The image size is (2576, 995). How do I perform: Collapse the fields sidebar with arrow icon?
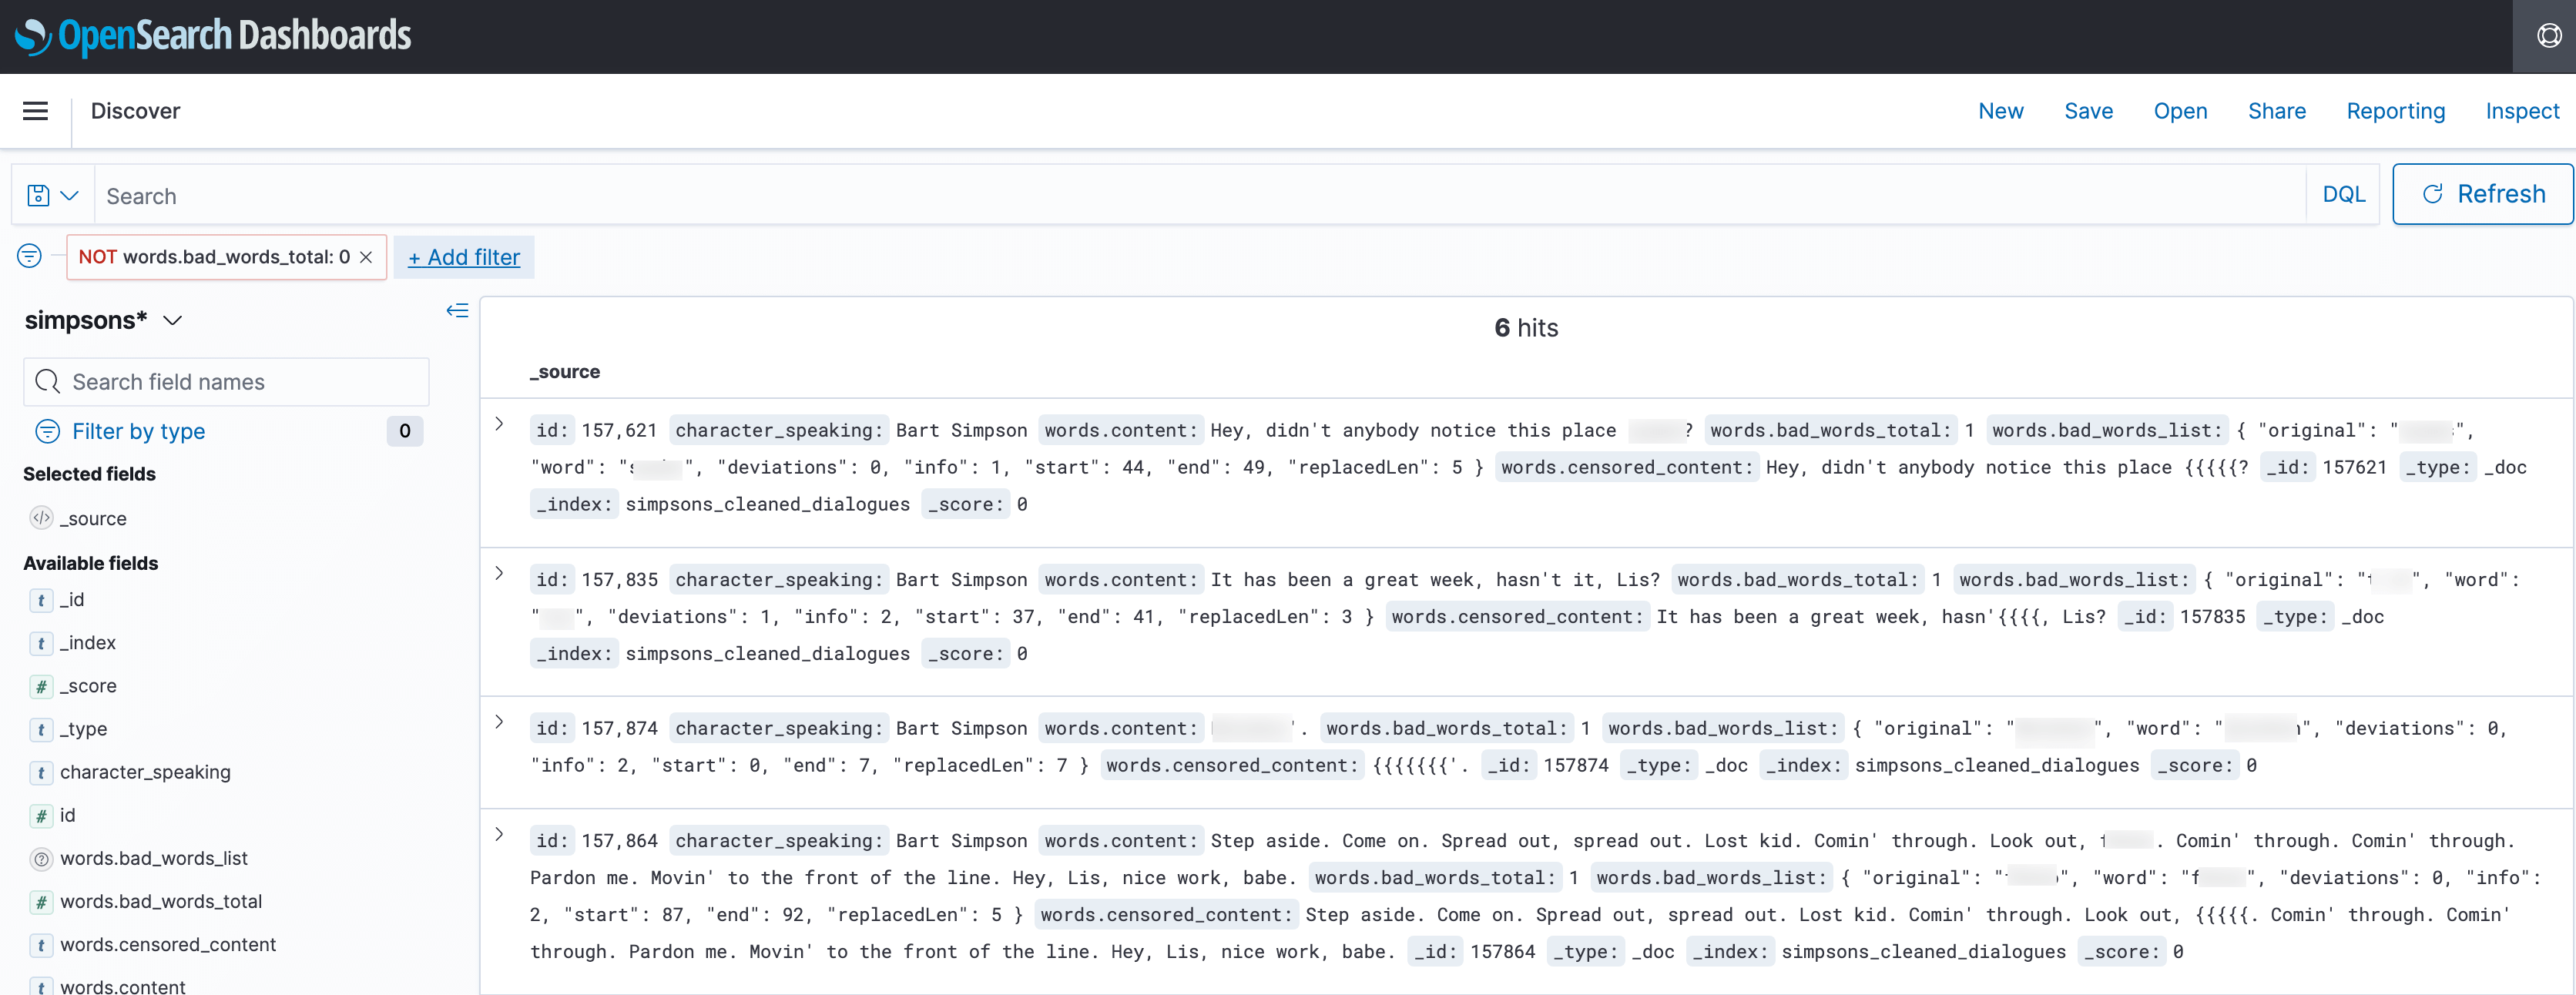[x=457, y=310]
